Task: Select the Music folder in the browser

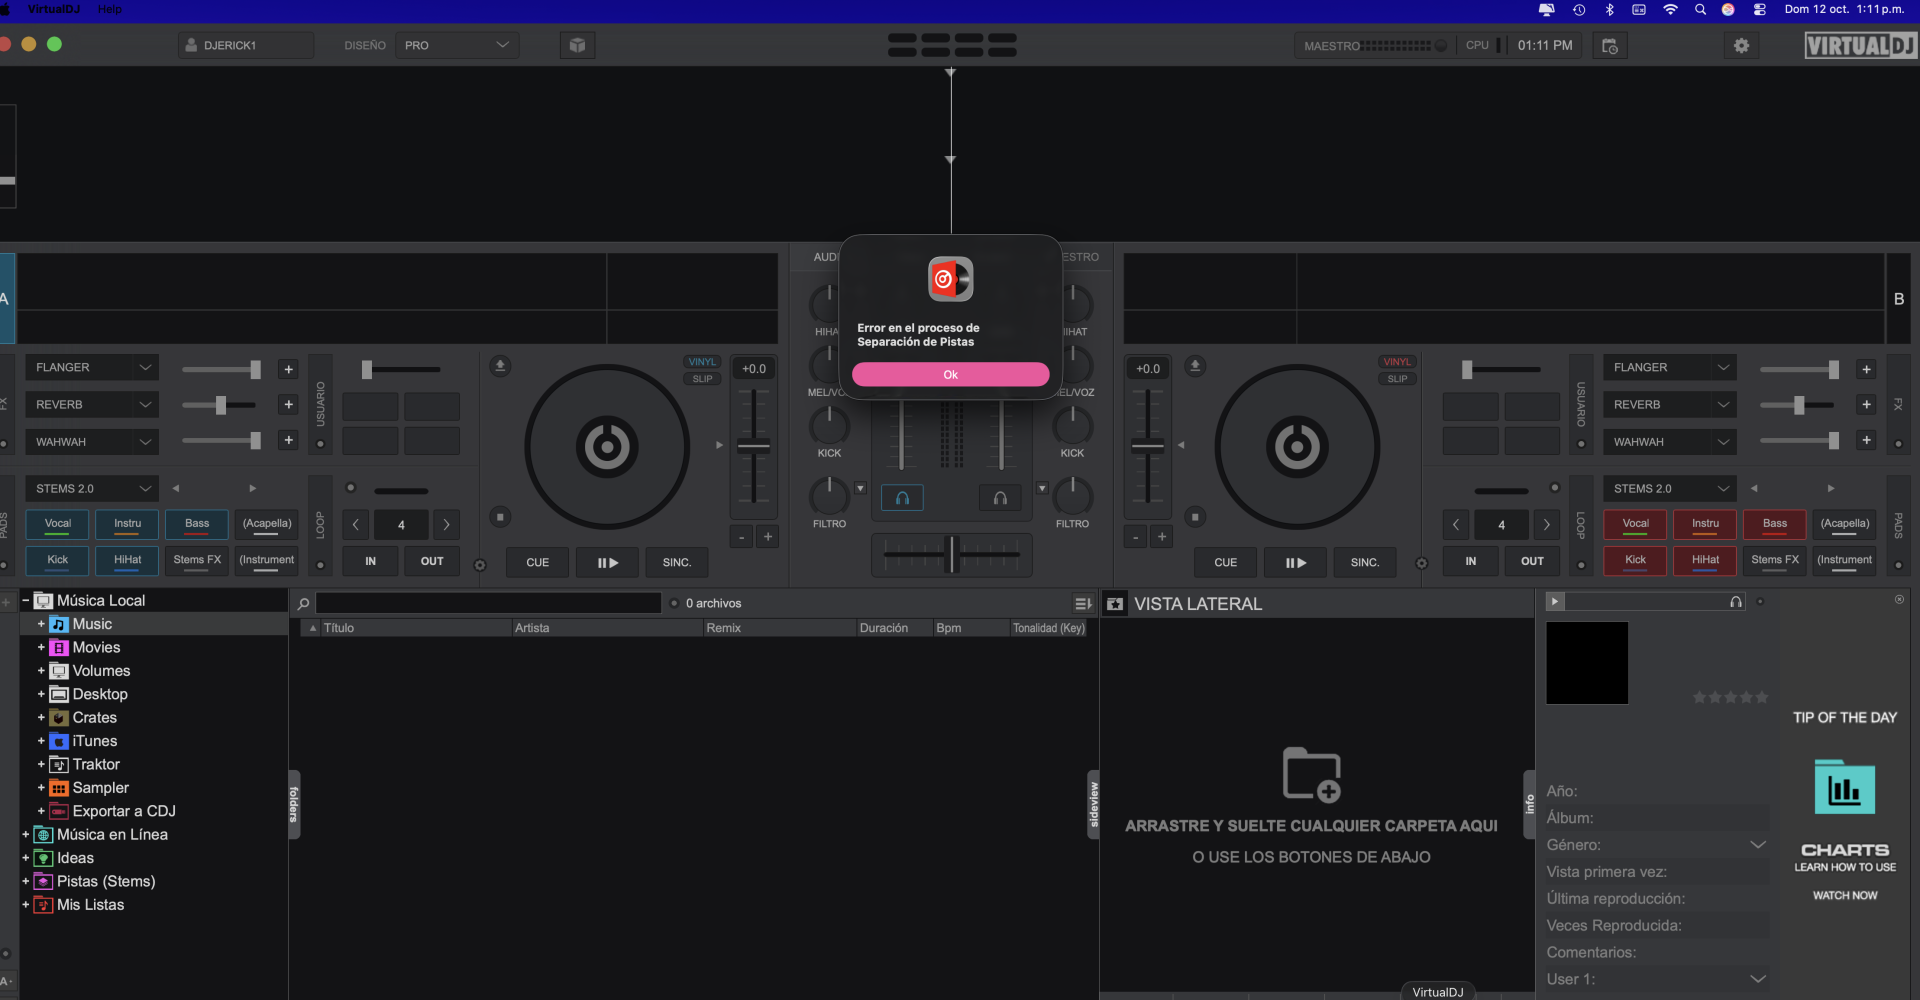Action: 92,624
